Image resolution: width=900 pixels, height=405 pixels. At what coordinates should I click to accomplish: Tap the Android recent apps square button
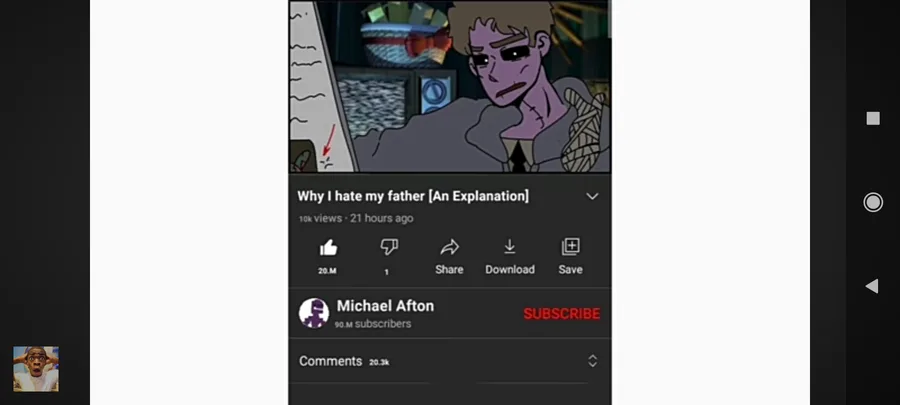coord(873,118)
